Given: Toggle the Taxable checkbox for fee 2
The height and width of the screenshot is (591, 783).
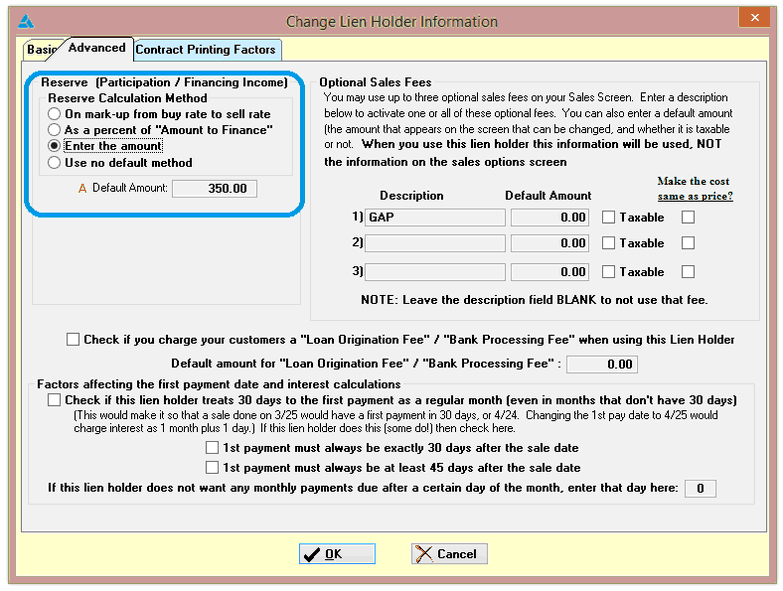Looking at the screenshot, I should pos(608,243).
